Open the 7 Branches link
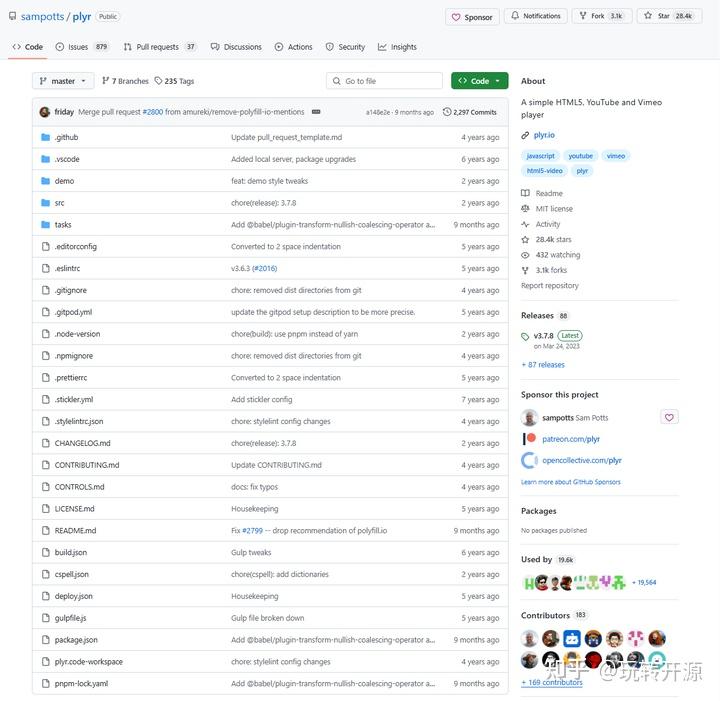This screenshot has width=720, height=701. [125, 81]
